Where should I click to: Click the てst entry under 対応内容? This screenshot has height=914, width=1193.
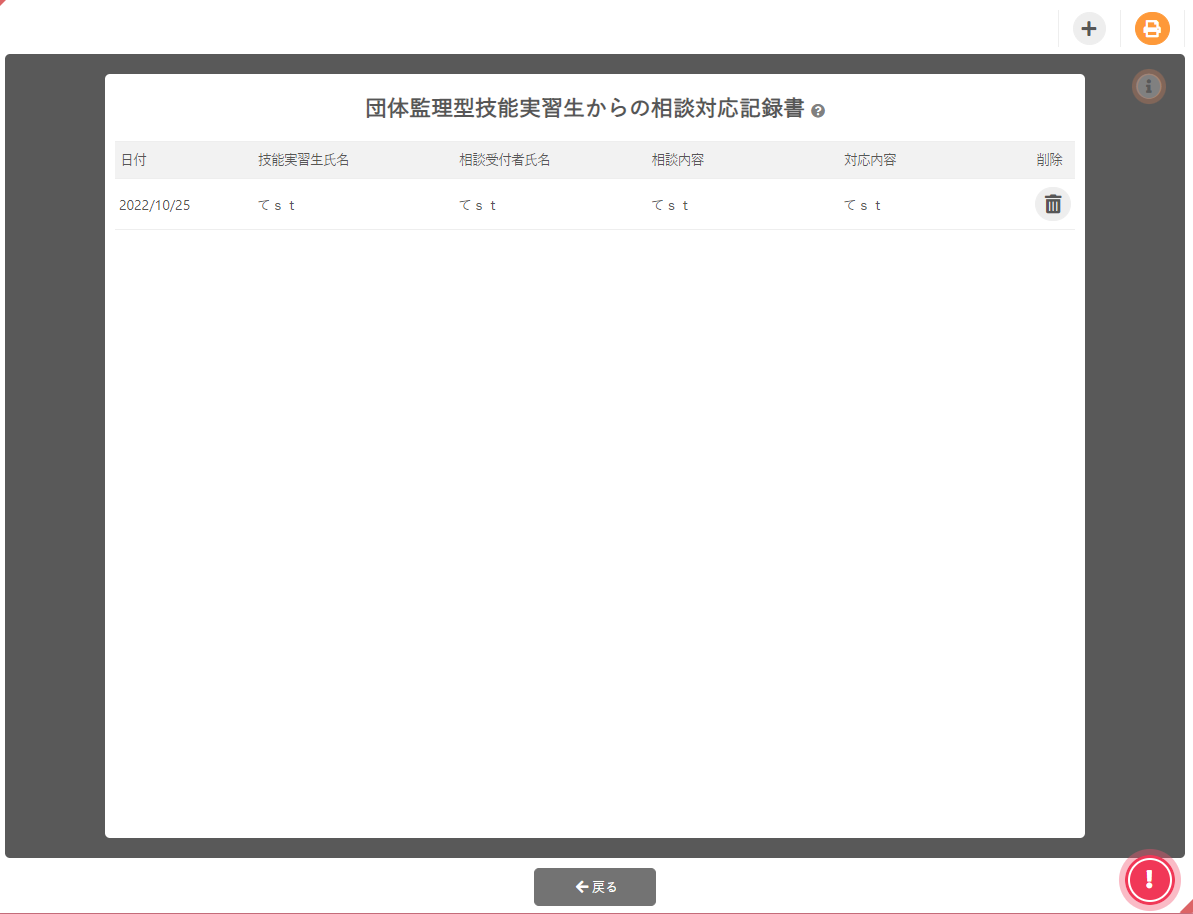point(863,205)
